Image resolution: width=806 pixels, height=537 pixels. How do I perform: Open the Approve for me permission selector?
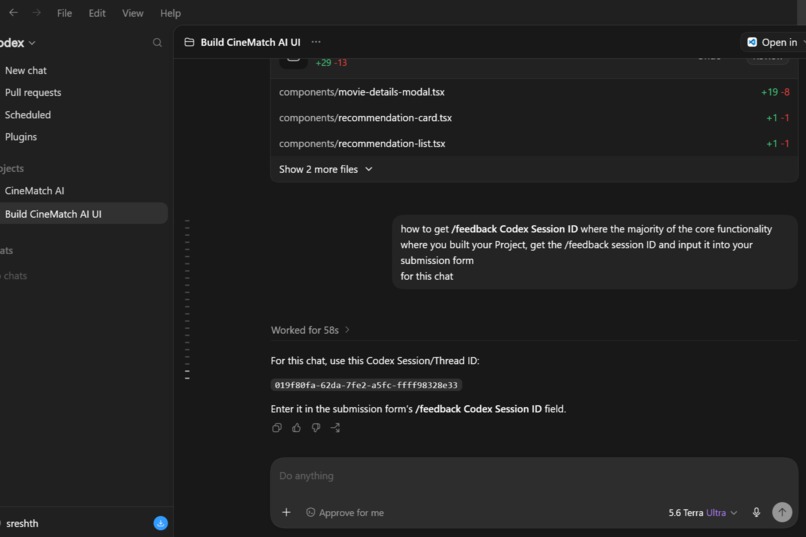(345, 512)
